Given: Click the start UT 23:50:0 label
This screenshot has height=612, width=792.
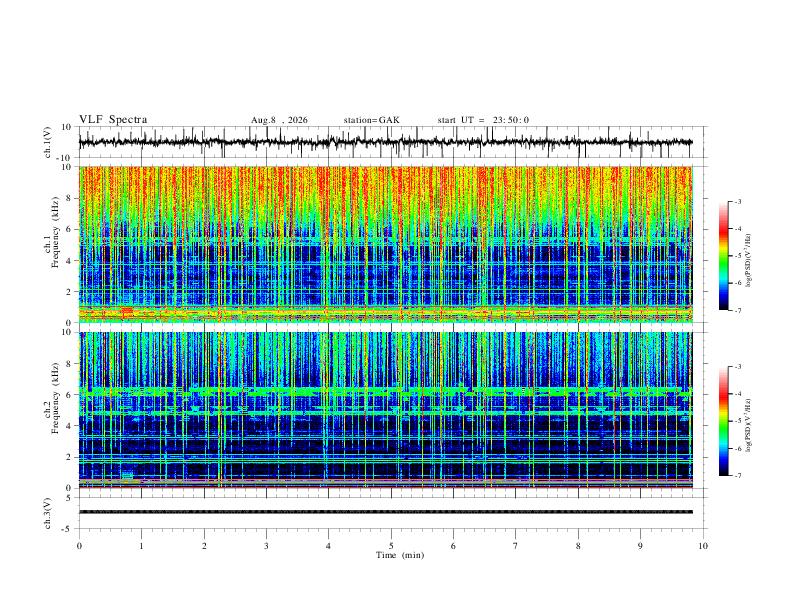Looking at the screenshot, I should tap(483, 120).
